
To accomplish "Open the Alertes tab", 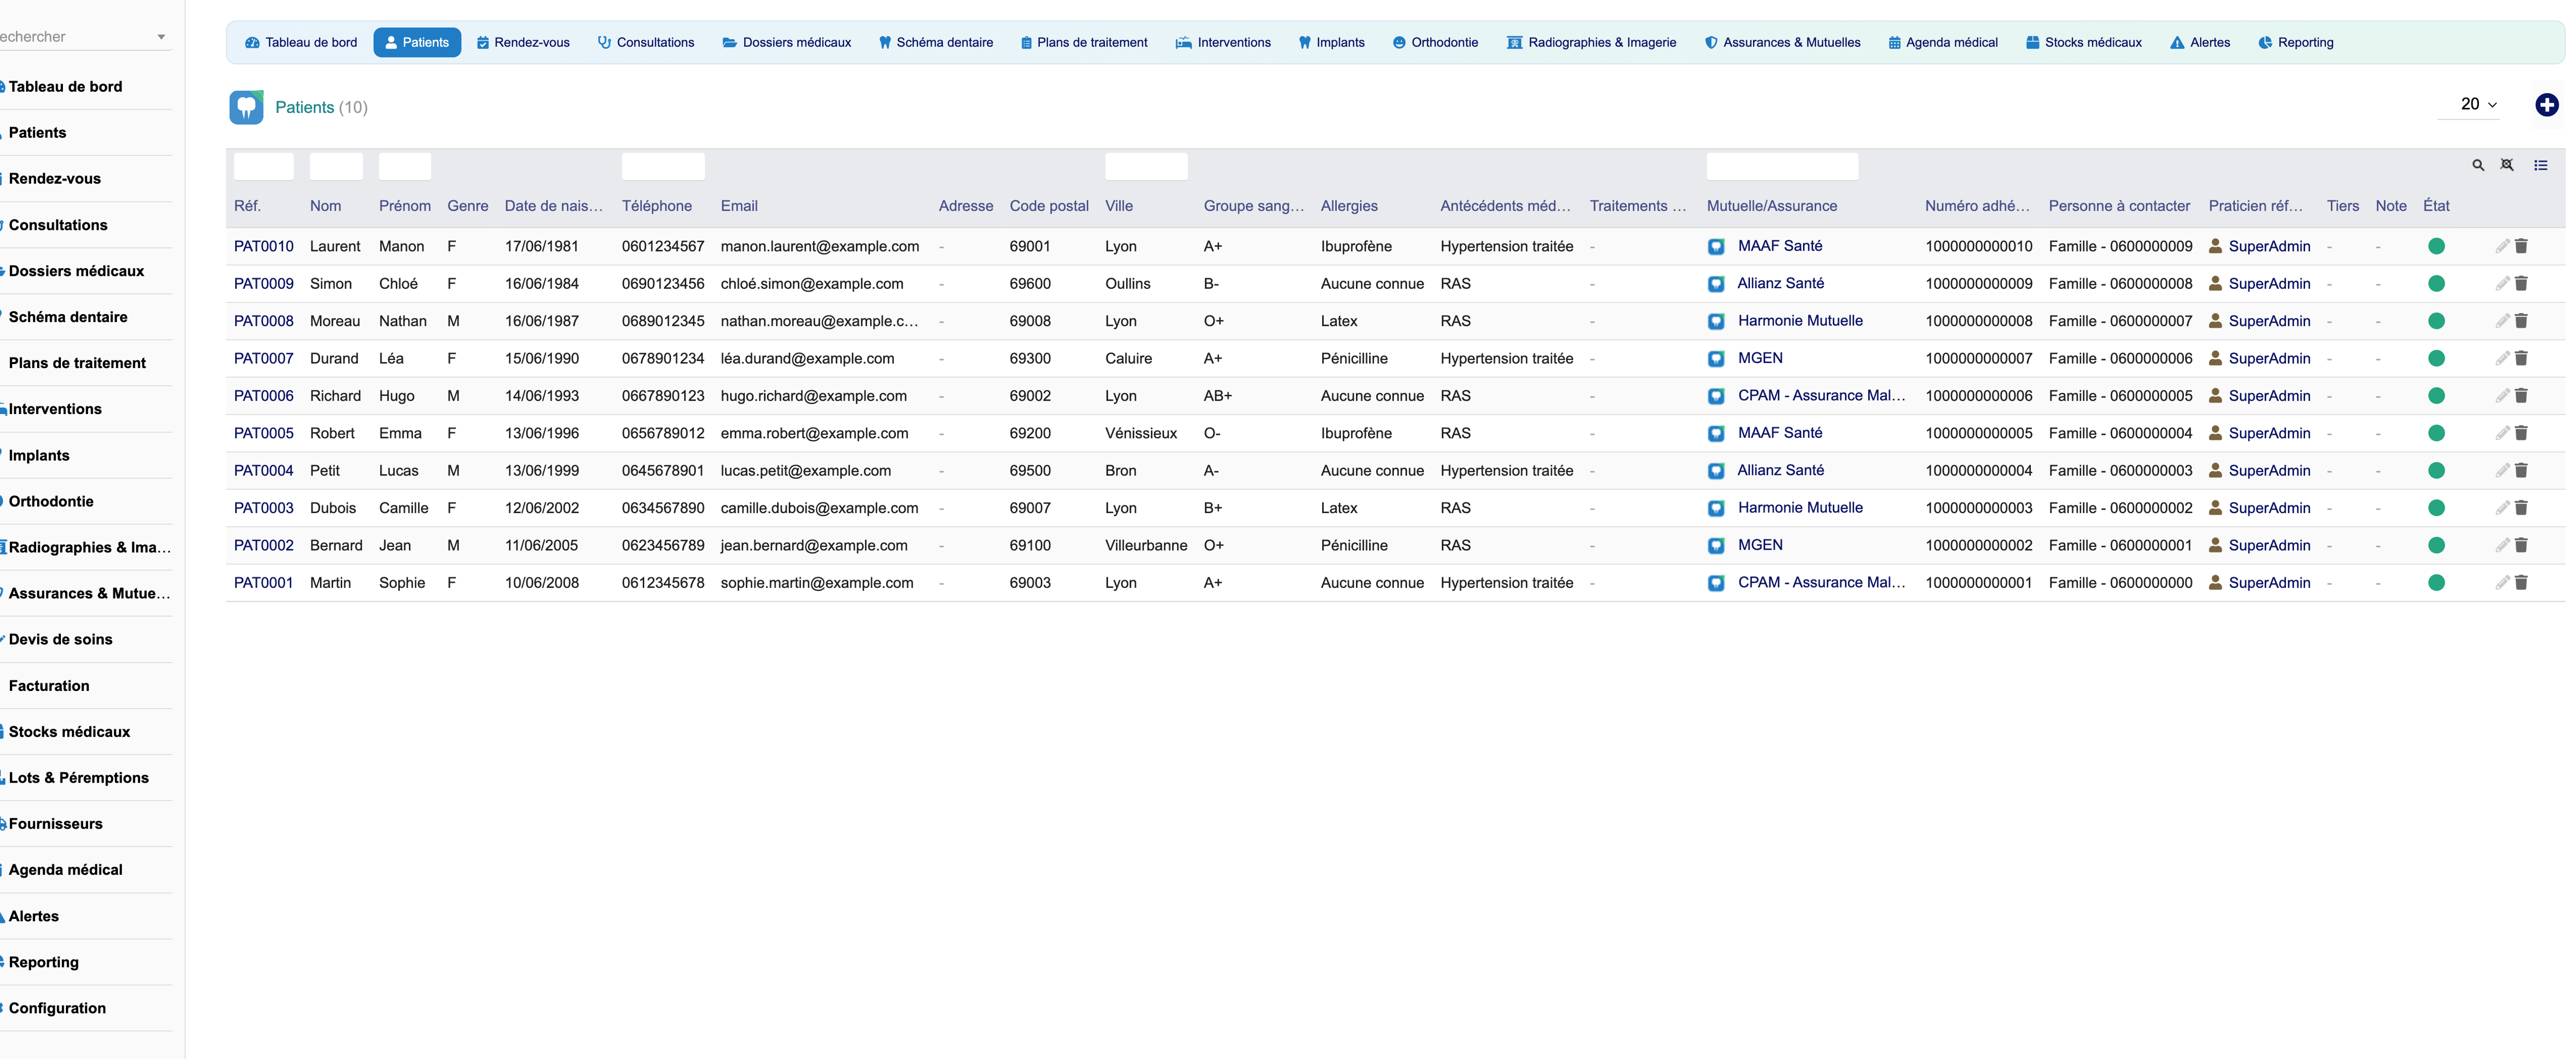I will pyautogui.click(x=2200, y=42).
